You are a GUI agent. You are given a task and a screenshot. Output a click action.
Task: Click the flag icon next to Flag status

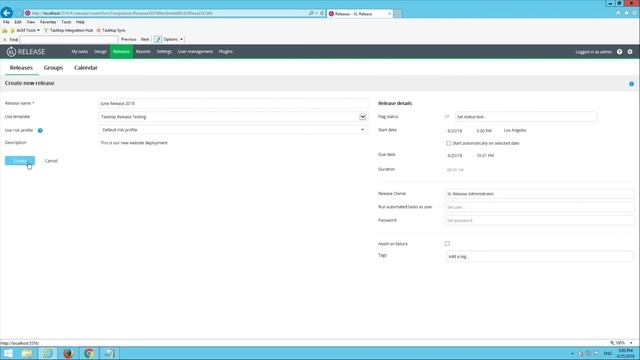447,117
